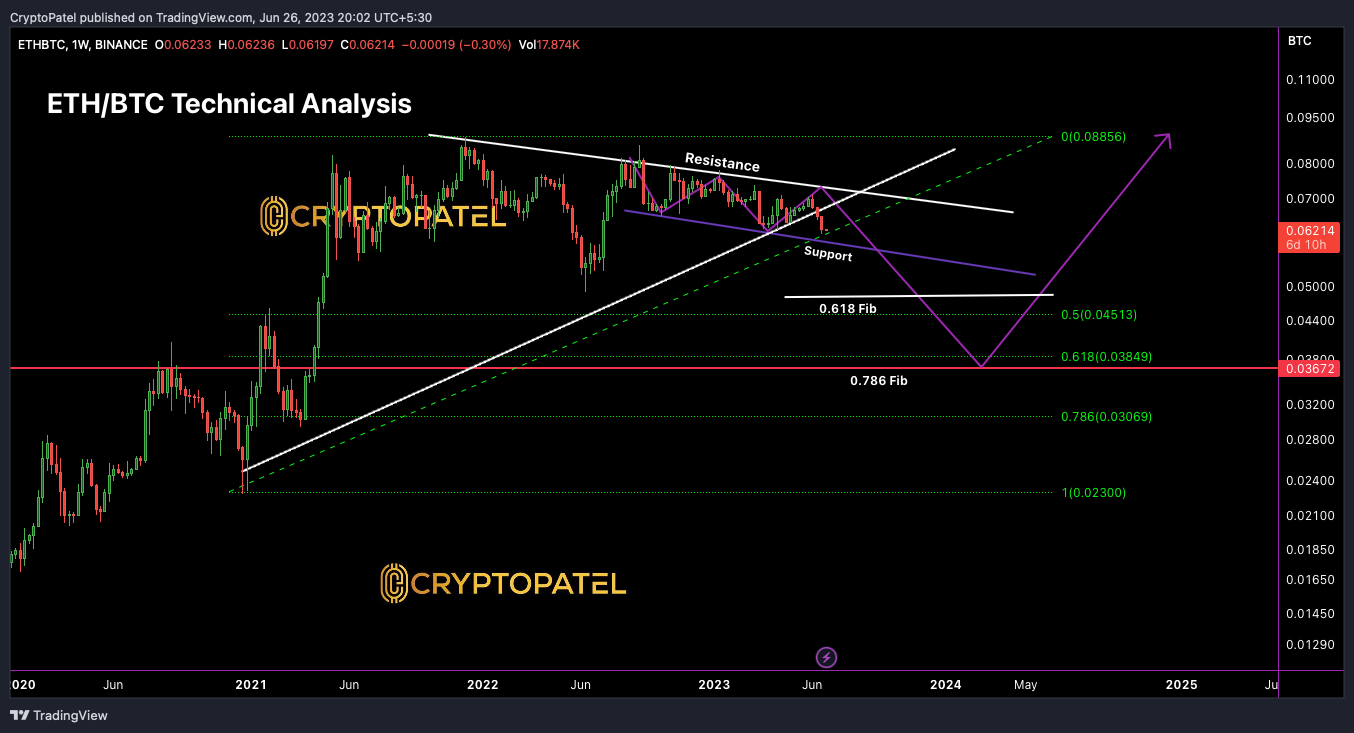Click the 0.786 Fib white text label
The height and width of the screenshot is (733, 1354).
coord(879,380)
